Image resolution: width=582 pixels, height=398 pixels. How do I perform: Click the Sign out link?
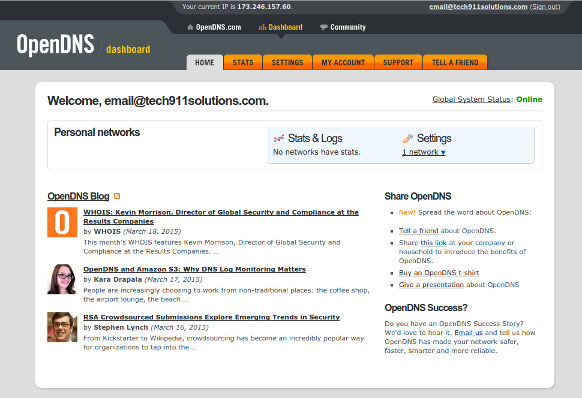pyautogui.click(x=545, y=7)
